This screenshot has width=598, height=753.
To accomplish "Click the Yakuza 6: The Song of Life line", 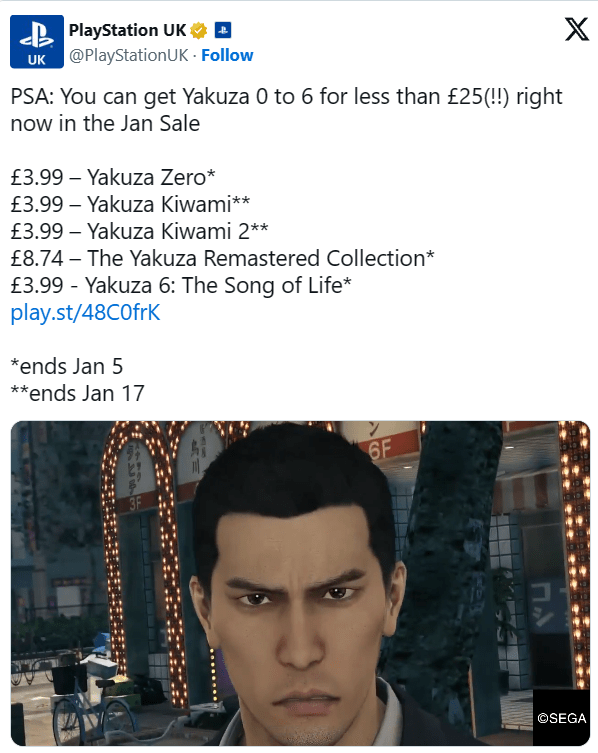I will point(181,285).
